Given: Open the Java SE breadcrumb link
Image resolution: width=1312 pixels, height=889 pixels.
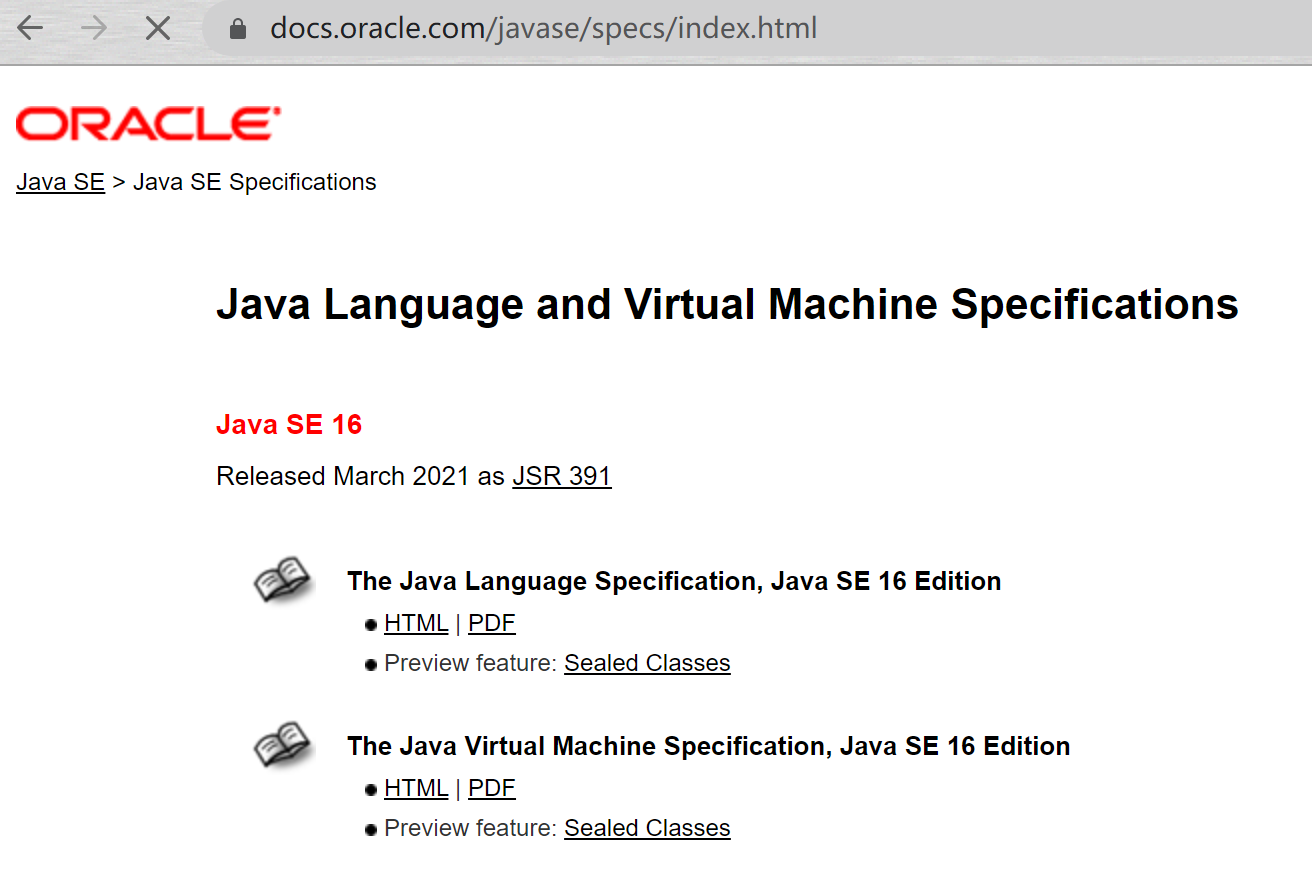Looking at the screenshot, I should click(60, 182).
